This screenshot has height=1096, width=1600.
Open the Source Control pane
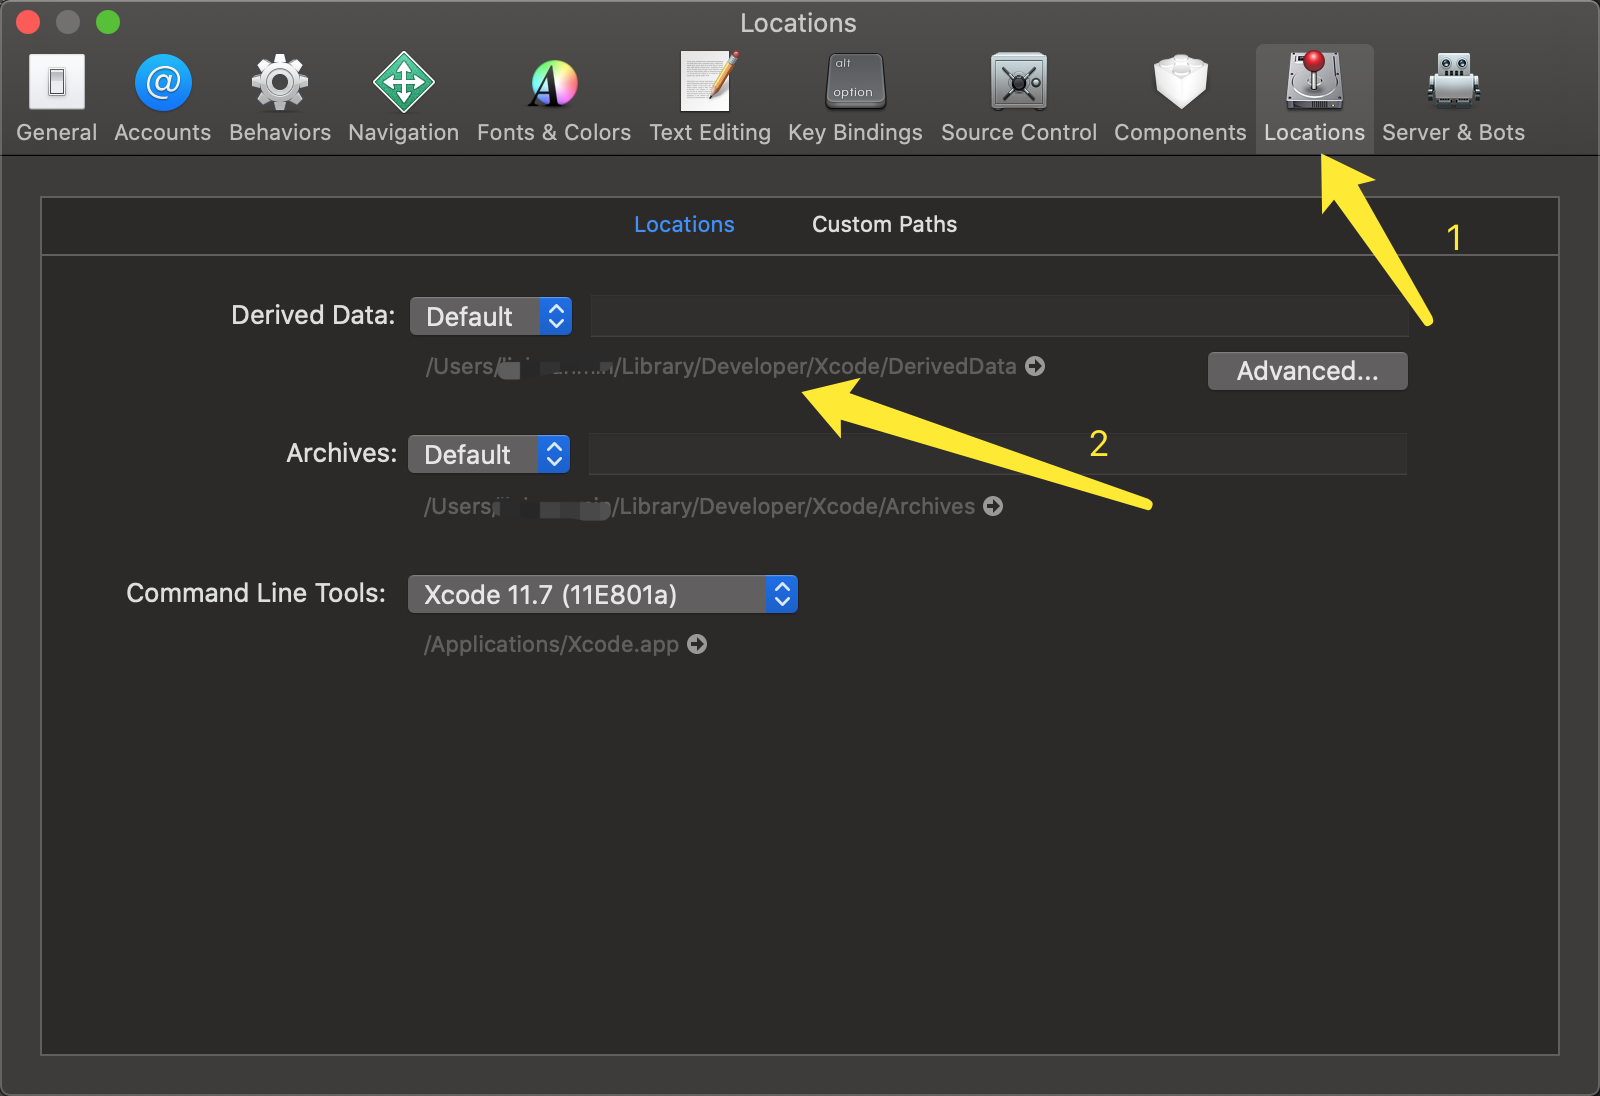click(x=1019, y=98)
